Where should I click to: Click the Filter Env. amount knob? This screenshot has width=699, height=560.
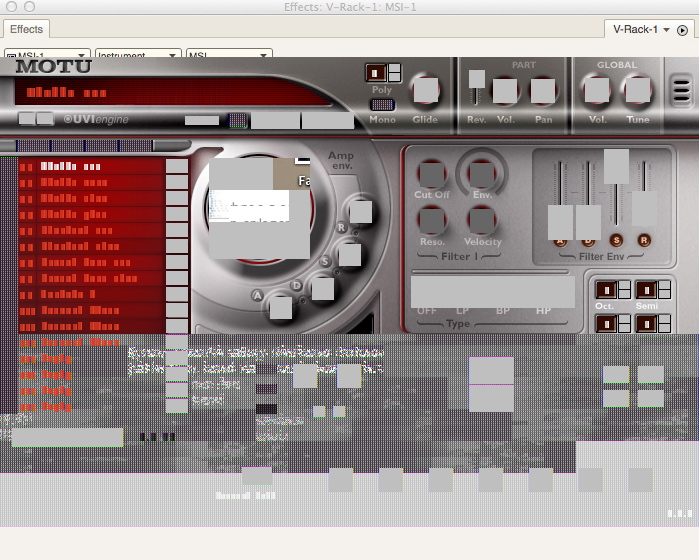click(x=481, y=174)
